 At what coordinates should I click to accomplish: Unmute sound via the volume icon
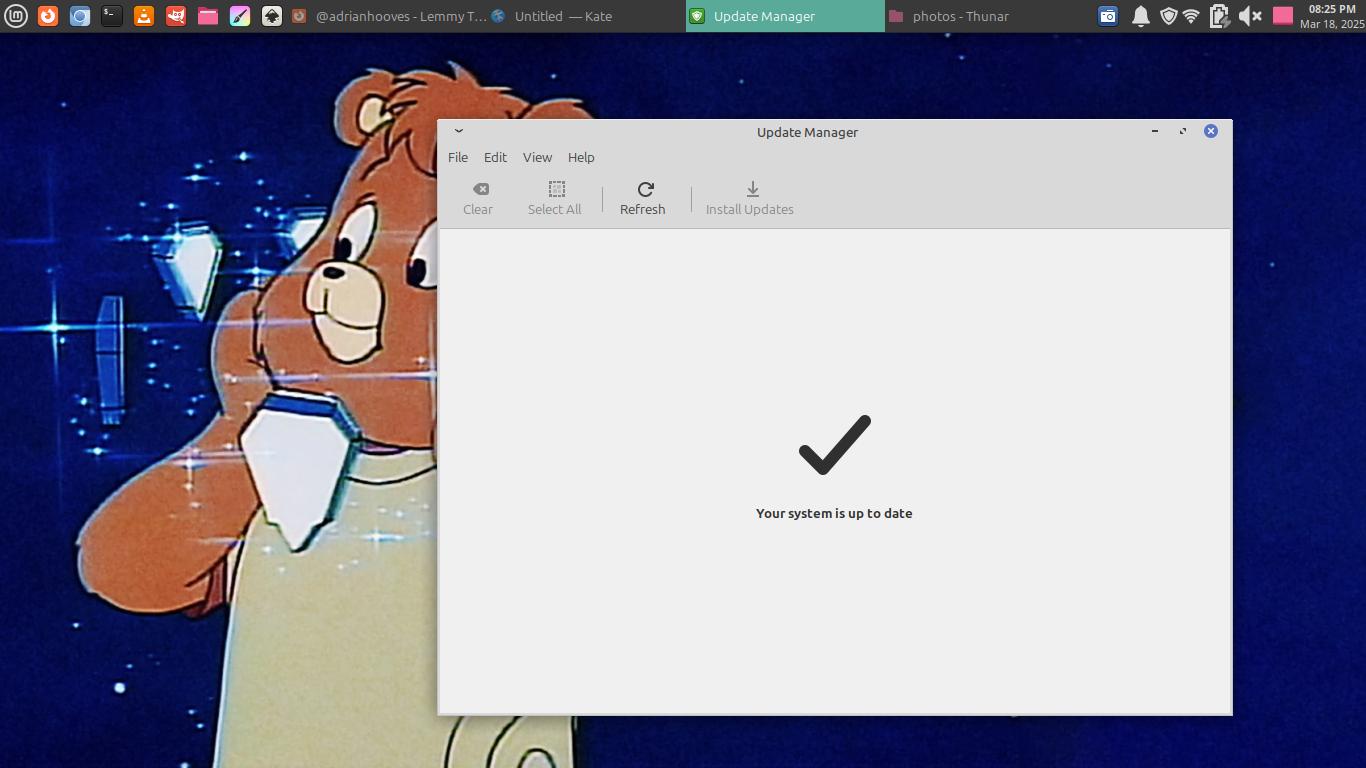1249,16
